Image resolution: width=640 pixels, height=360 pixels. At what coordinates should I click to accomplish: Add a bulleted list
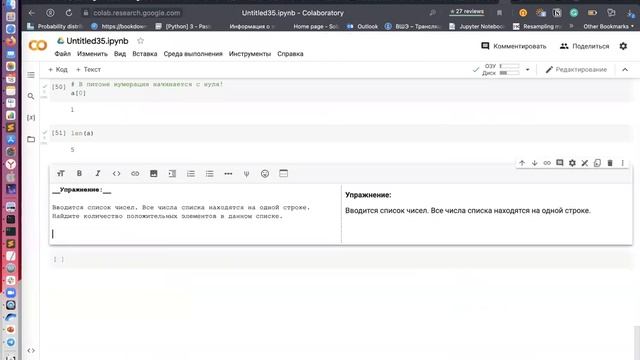pyautogui.click(x=209, y=173)
